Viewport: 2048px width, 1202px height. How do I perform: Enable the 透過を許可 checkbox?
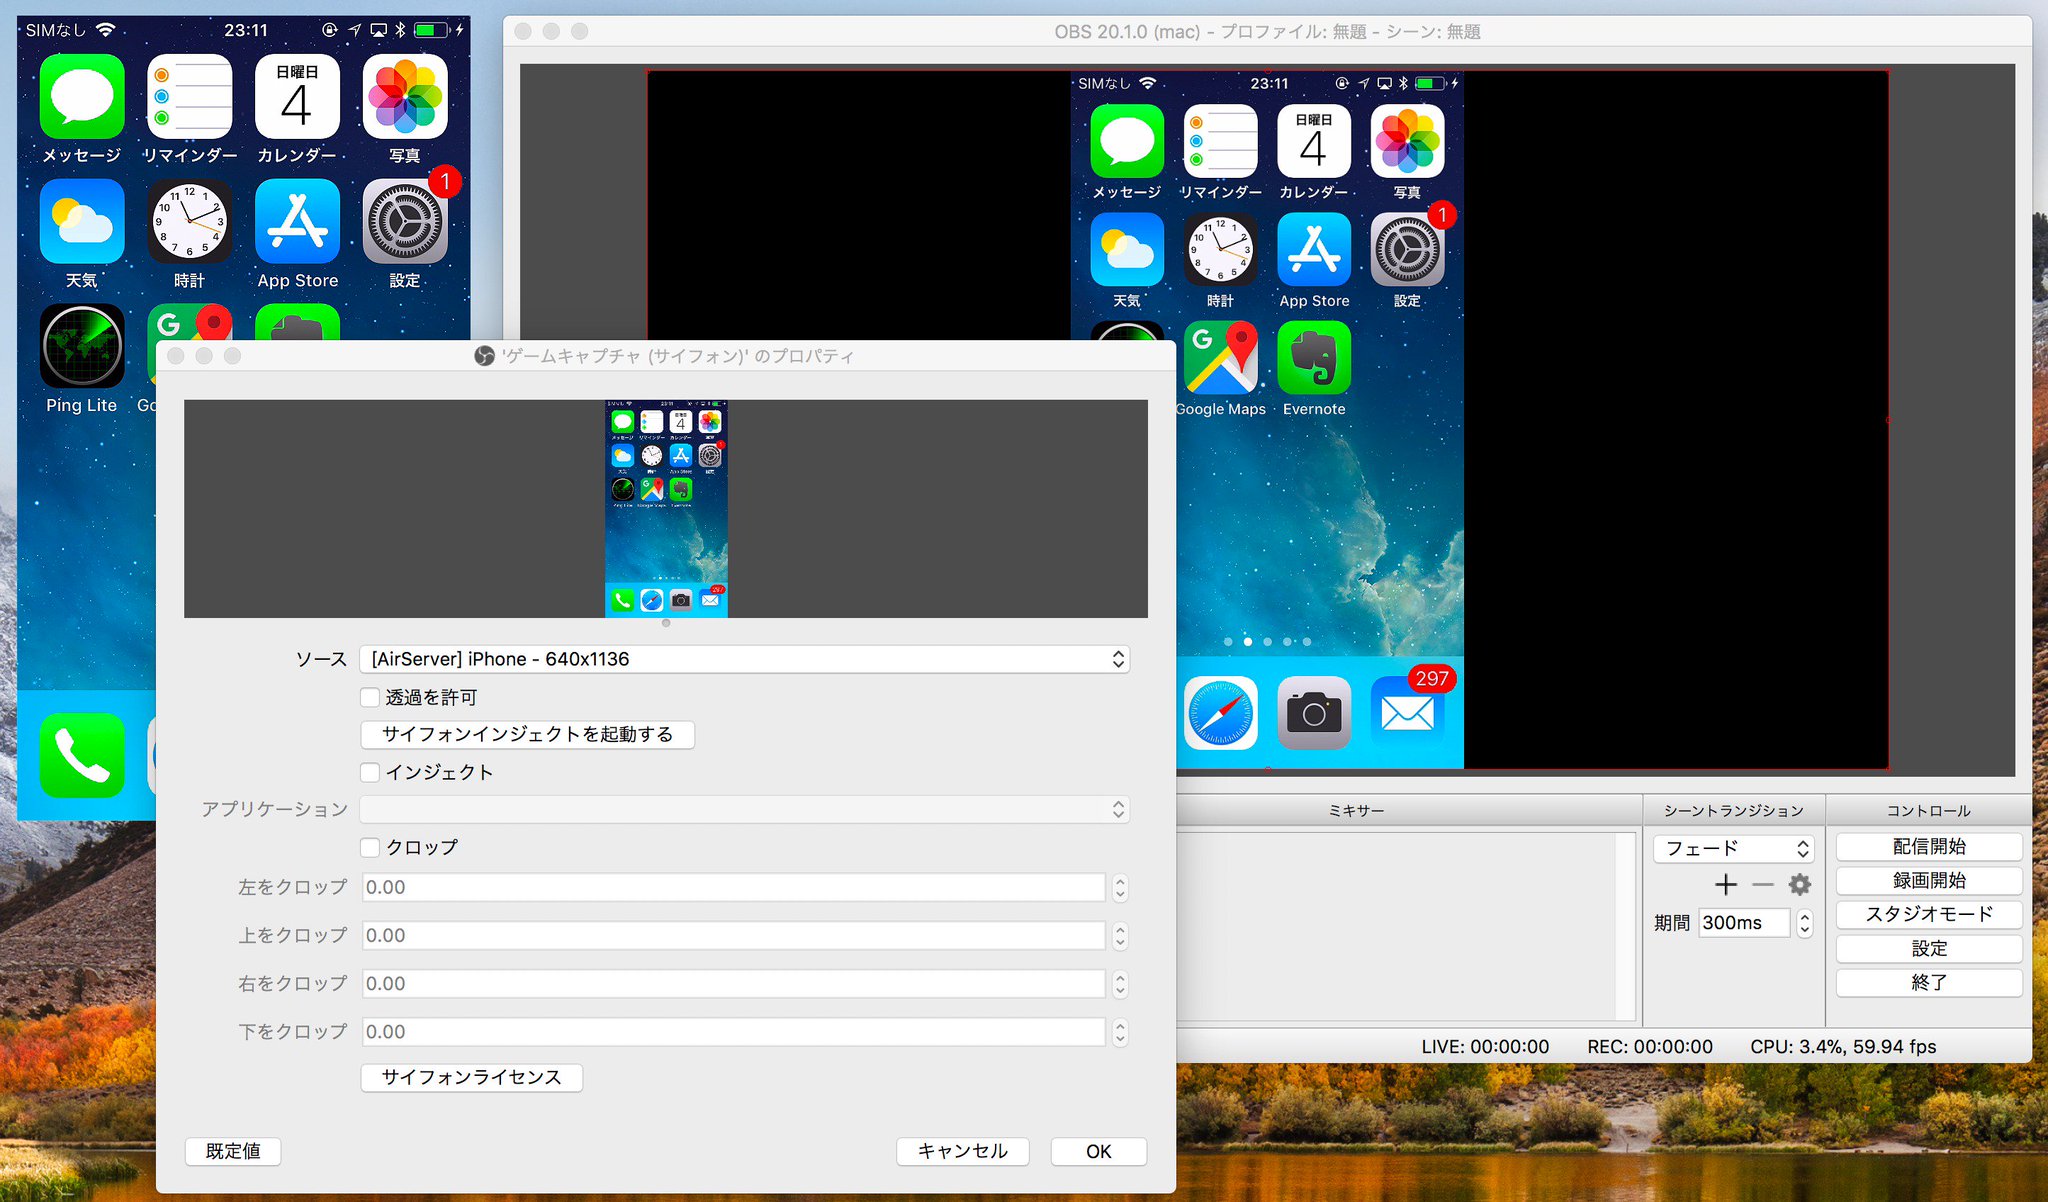(370, 697)
